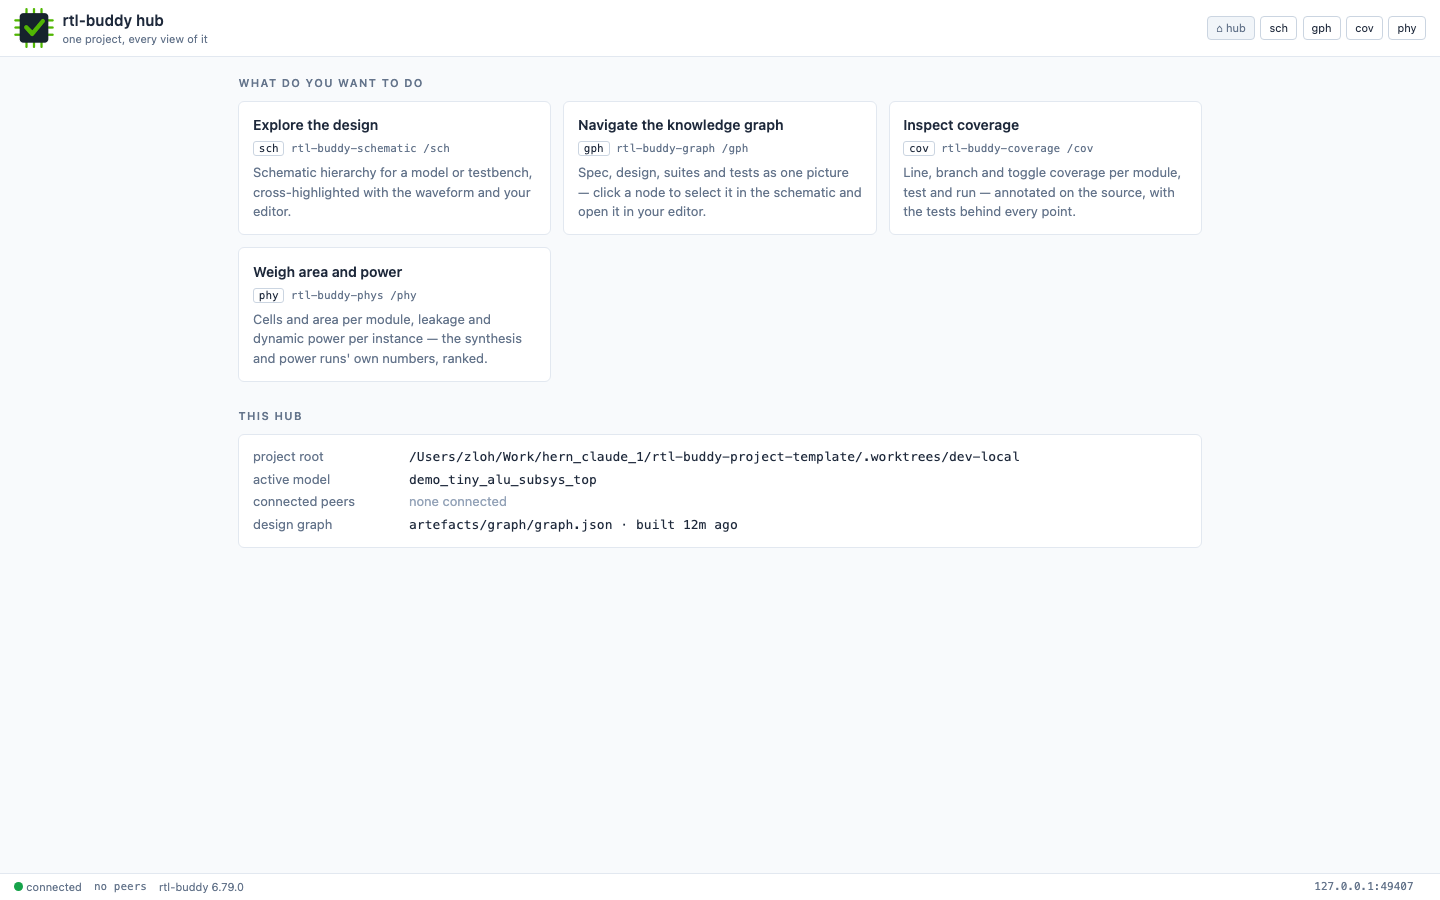Click the 'one project, every view of it' subtitle

point(135,40)
